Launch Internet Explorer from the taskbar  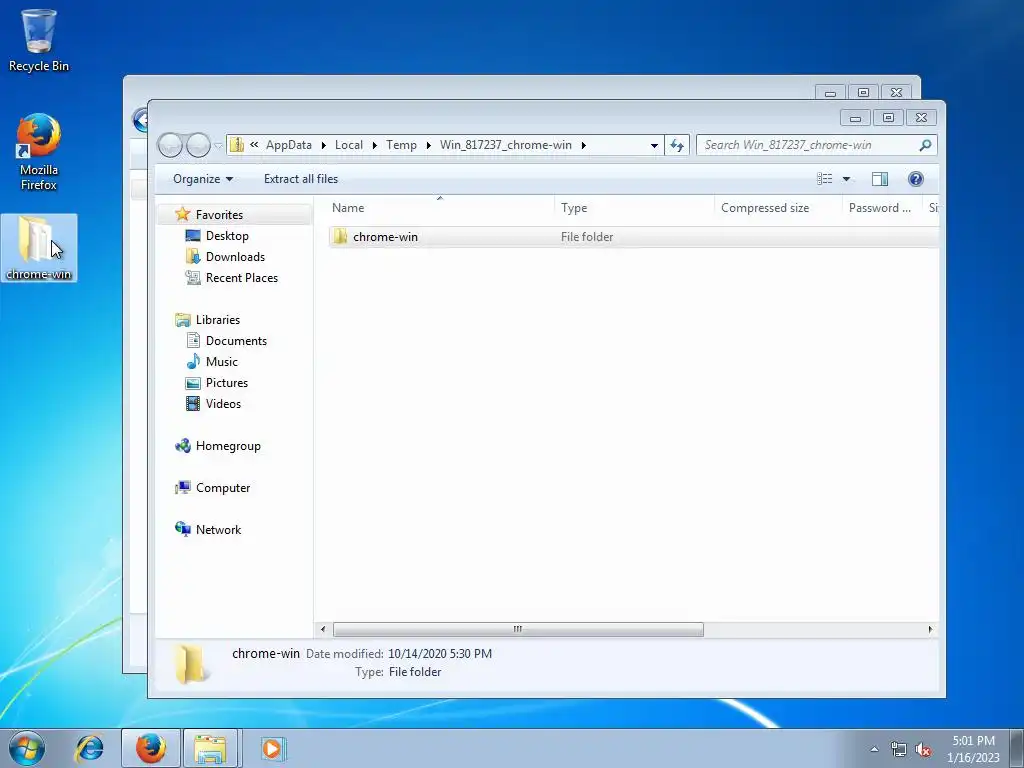pyautogui.click(x=89, y=748)
